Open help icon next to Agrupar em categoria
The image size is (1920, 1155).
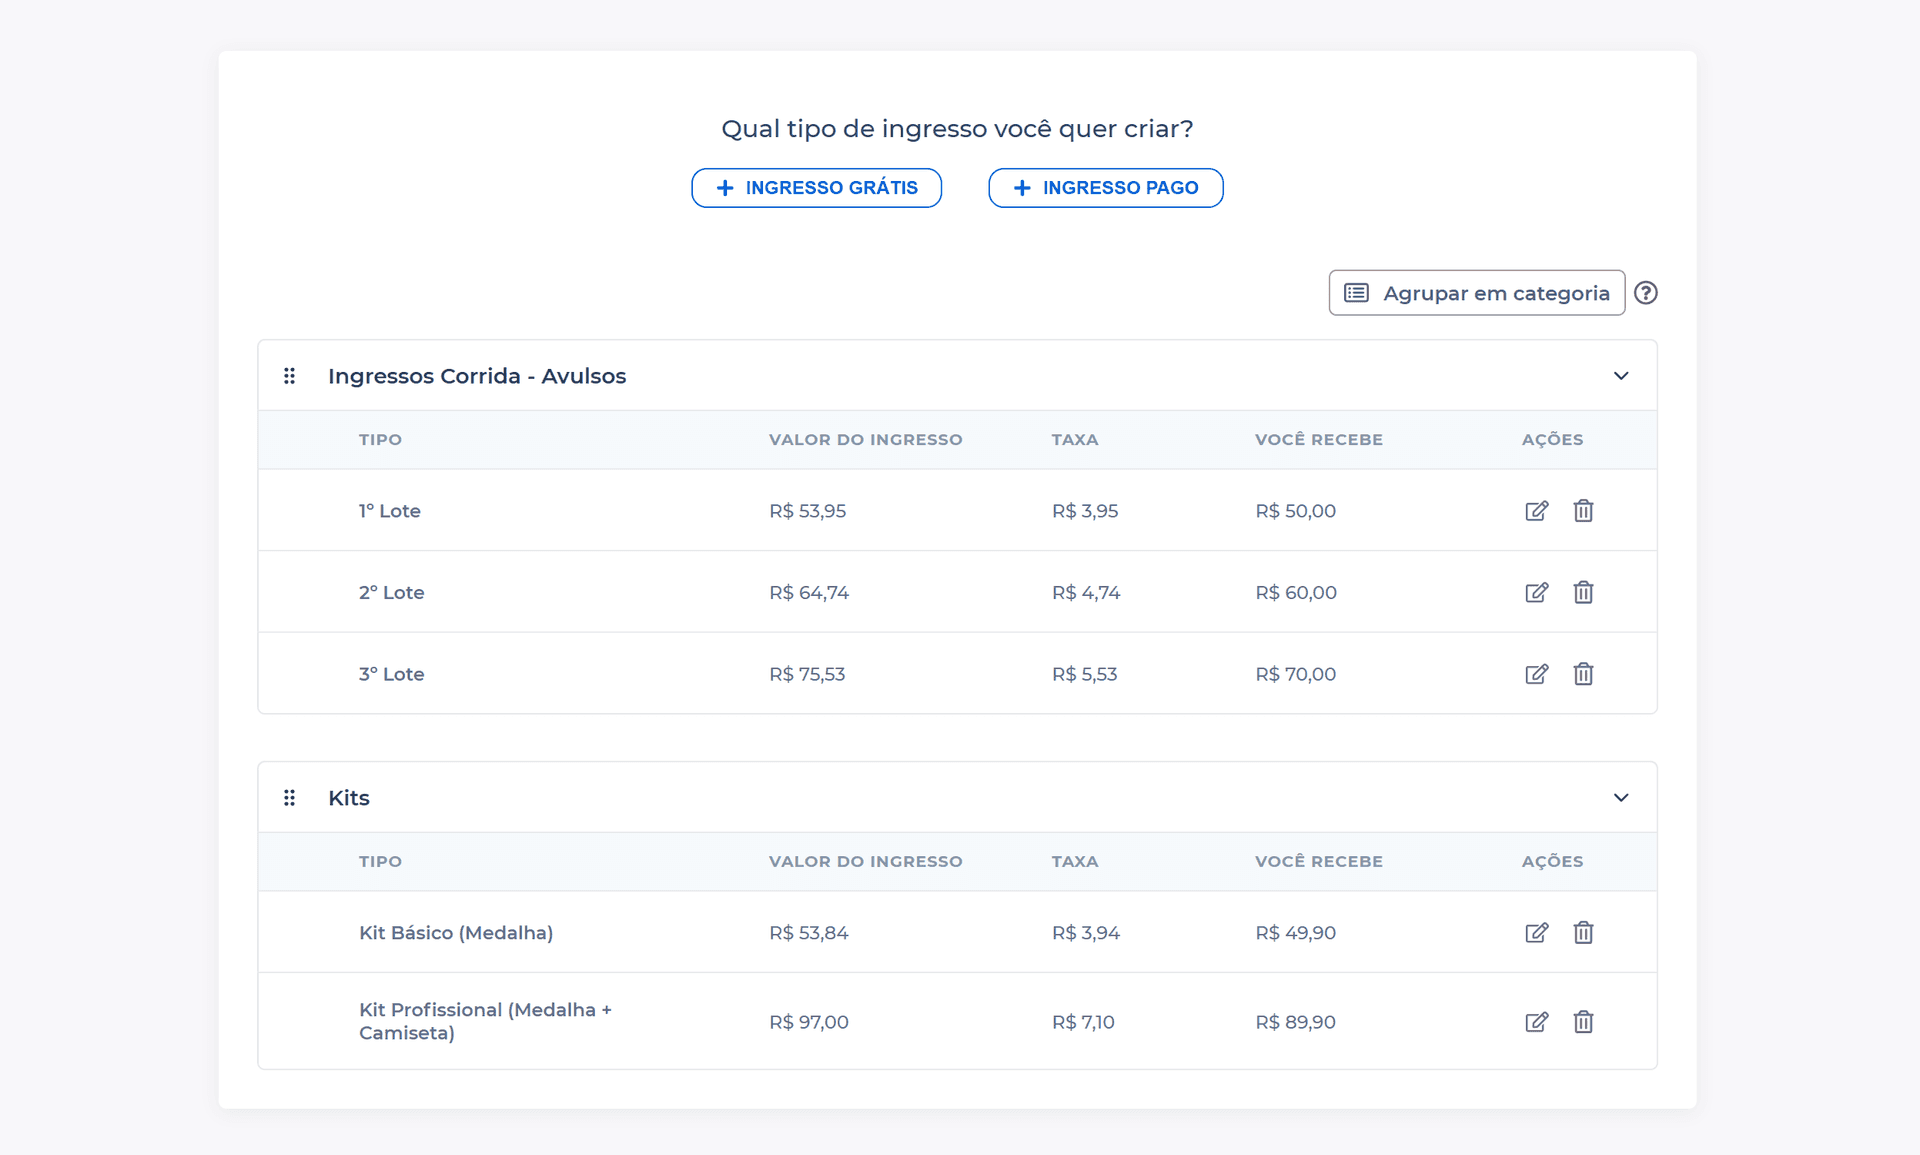pos(1645,293)
